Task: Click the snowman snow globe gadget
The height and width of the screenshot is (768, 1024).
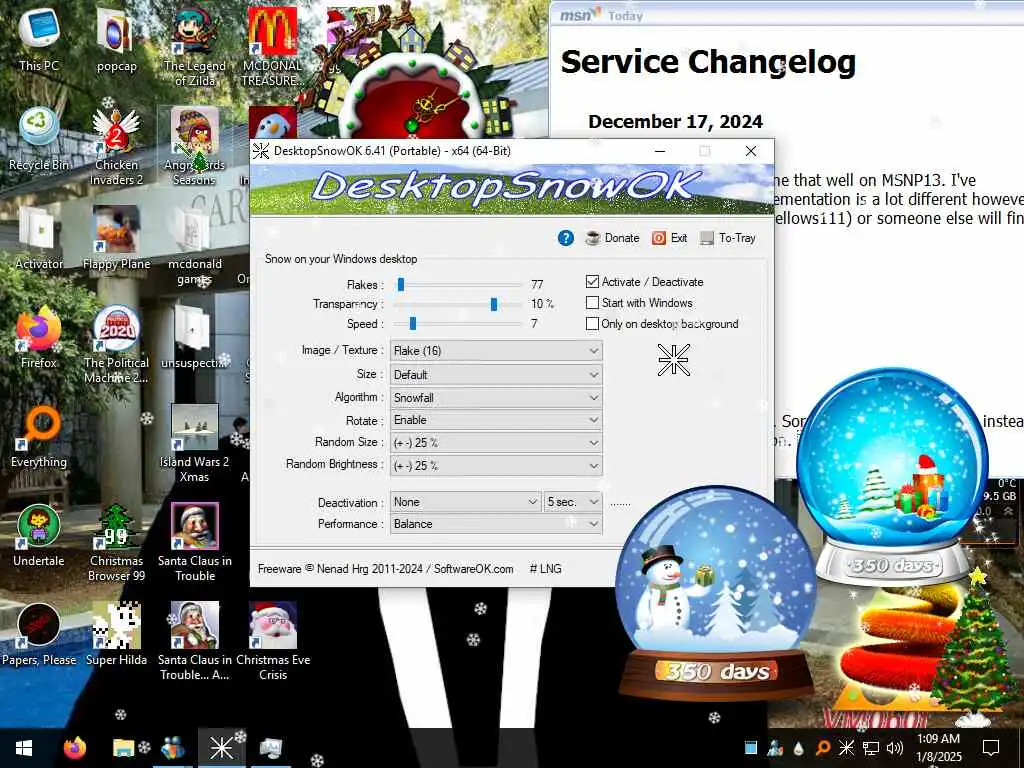Action: [x=716, y=591]
